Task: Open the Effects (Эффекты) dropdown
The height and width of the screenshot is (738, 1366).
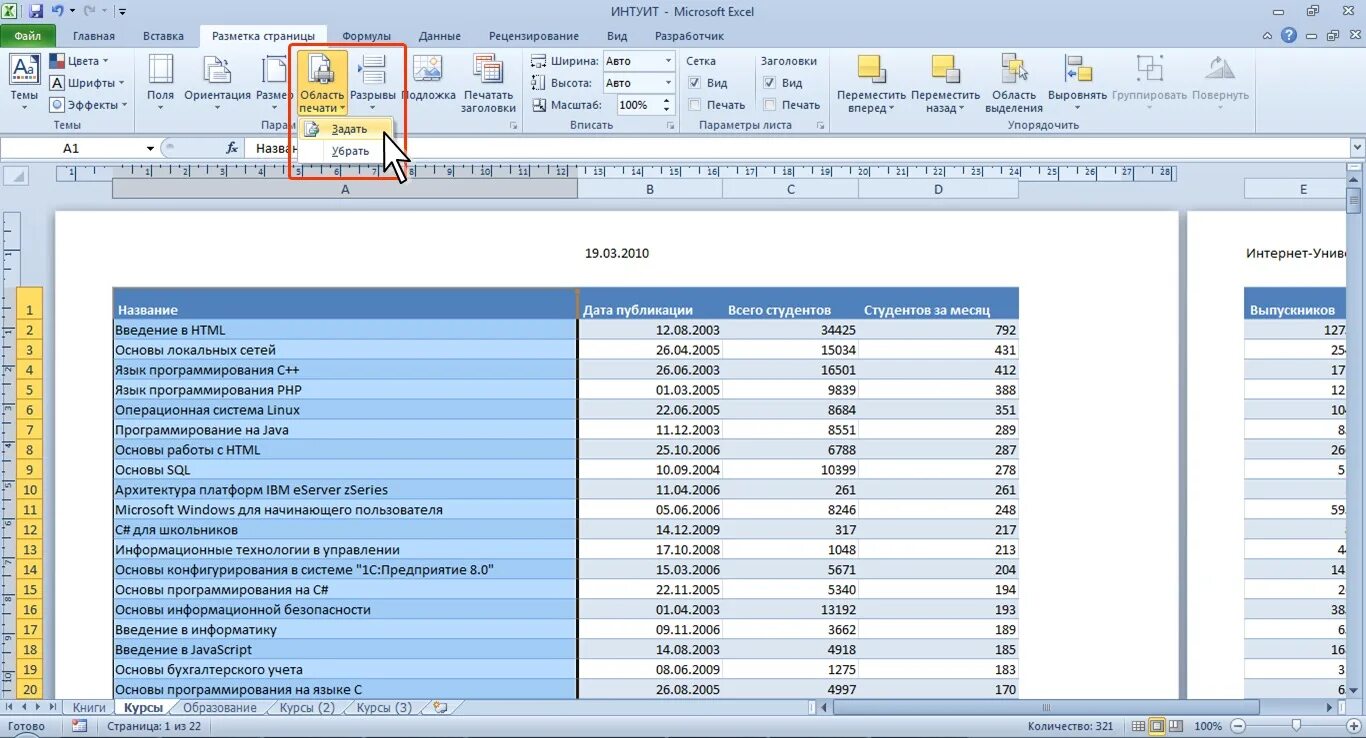Action: pos(89,105)
